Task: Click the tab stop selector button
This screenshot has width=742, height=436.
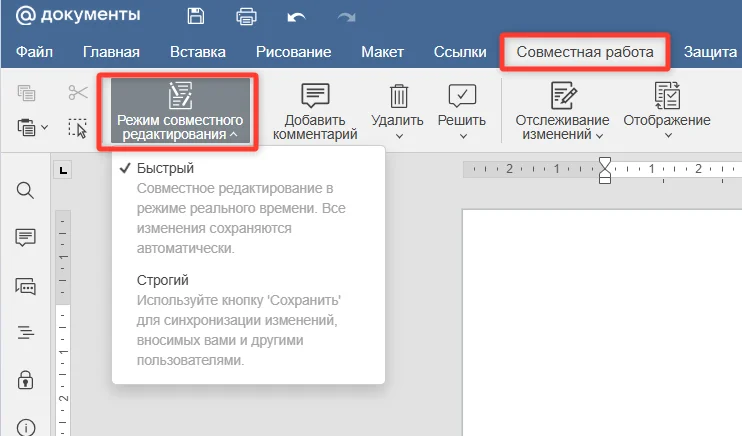Action: 63,170
